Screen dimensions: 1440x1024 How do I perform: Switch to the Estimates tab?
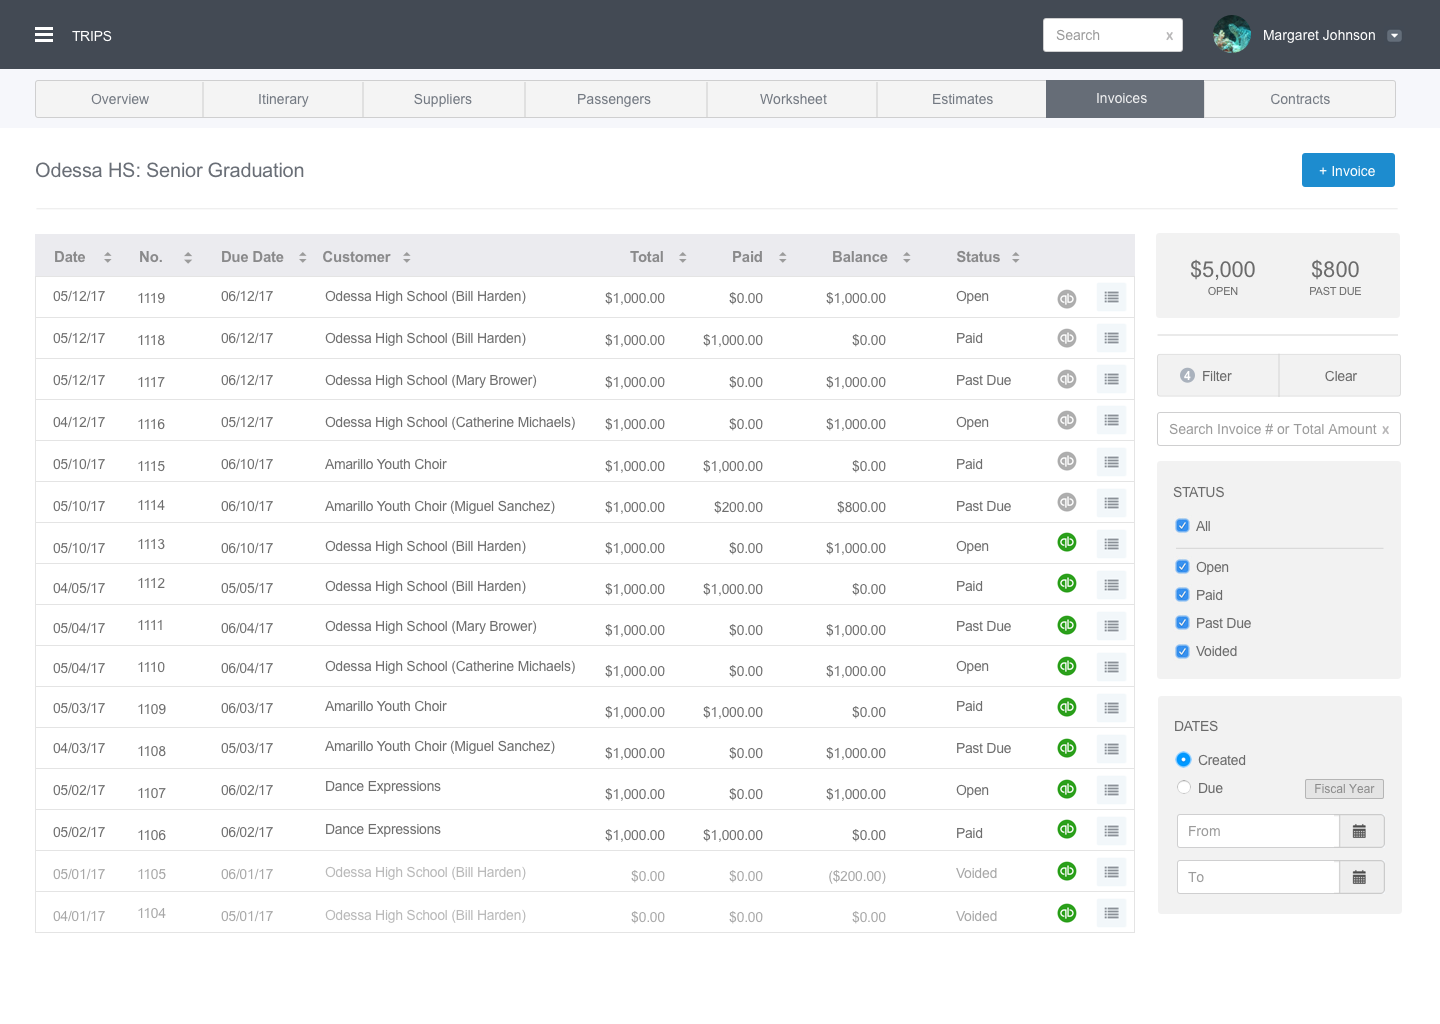[x=962, y=99]
